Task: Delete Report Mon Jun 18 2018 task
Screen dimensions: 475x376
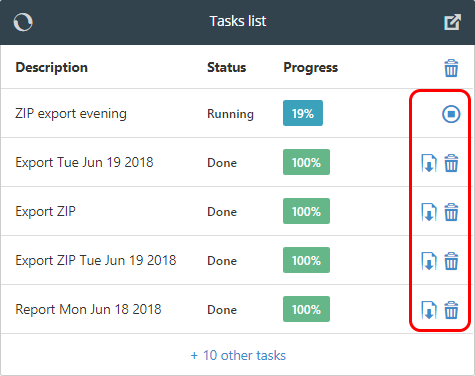Action: [451, 310]
